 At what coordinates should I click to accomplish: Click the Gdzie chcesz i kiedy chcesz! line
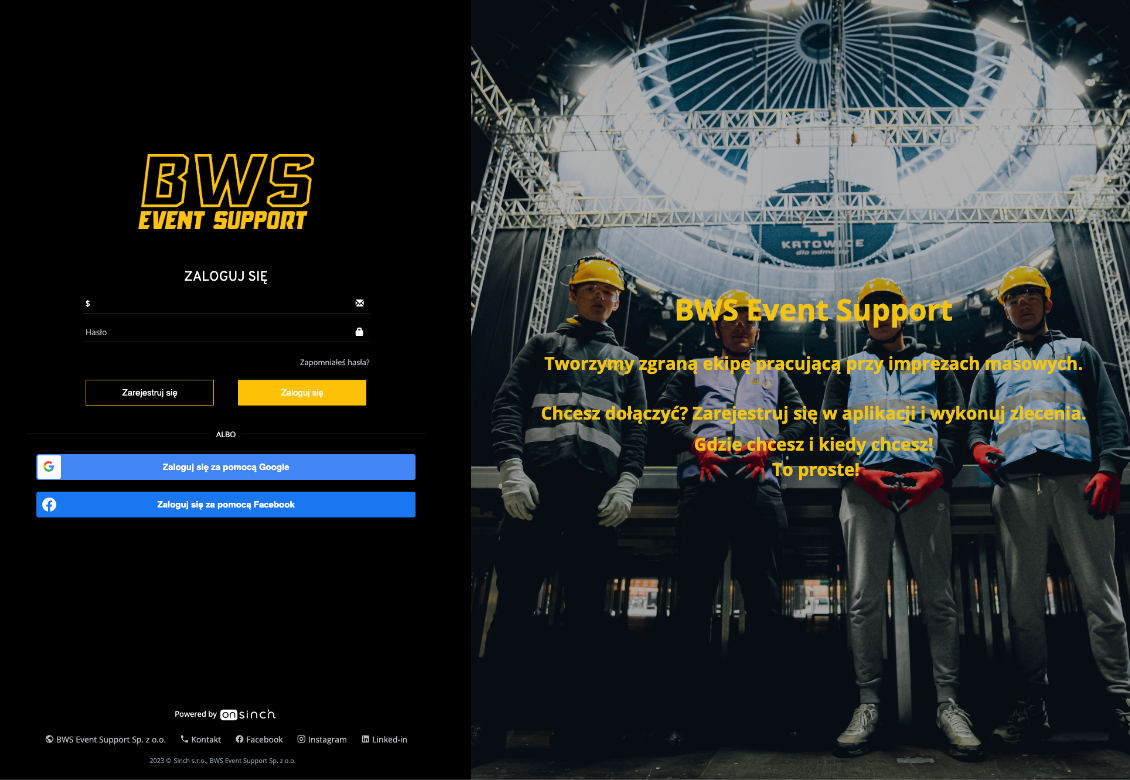click(x=814, y=444)
